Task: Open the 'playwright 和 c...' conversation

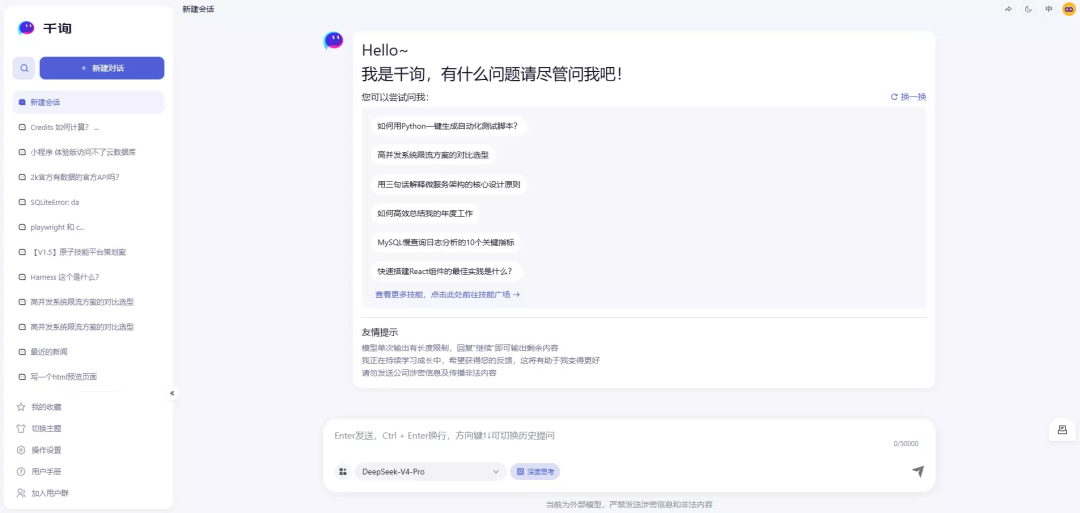Action: (x=88, y=227)
